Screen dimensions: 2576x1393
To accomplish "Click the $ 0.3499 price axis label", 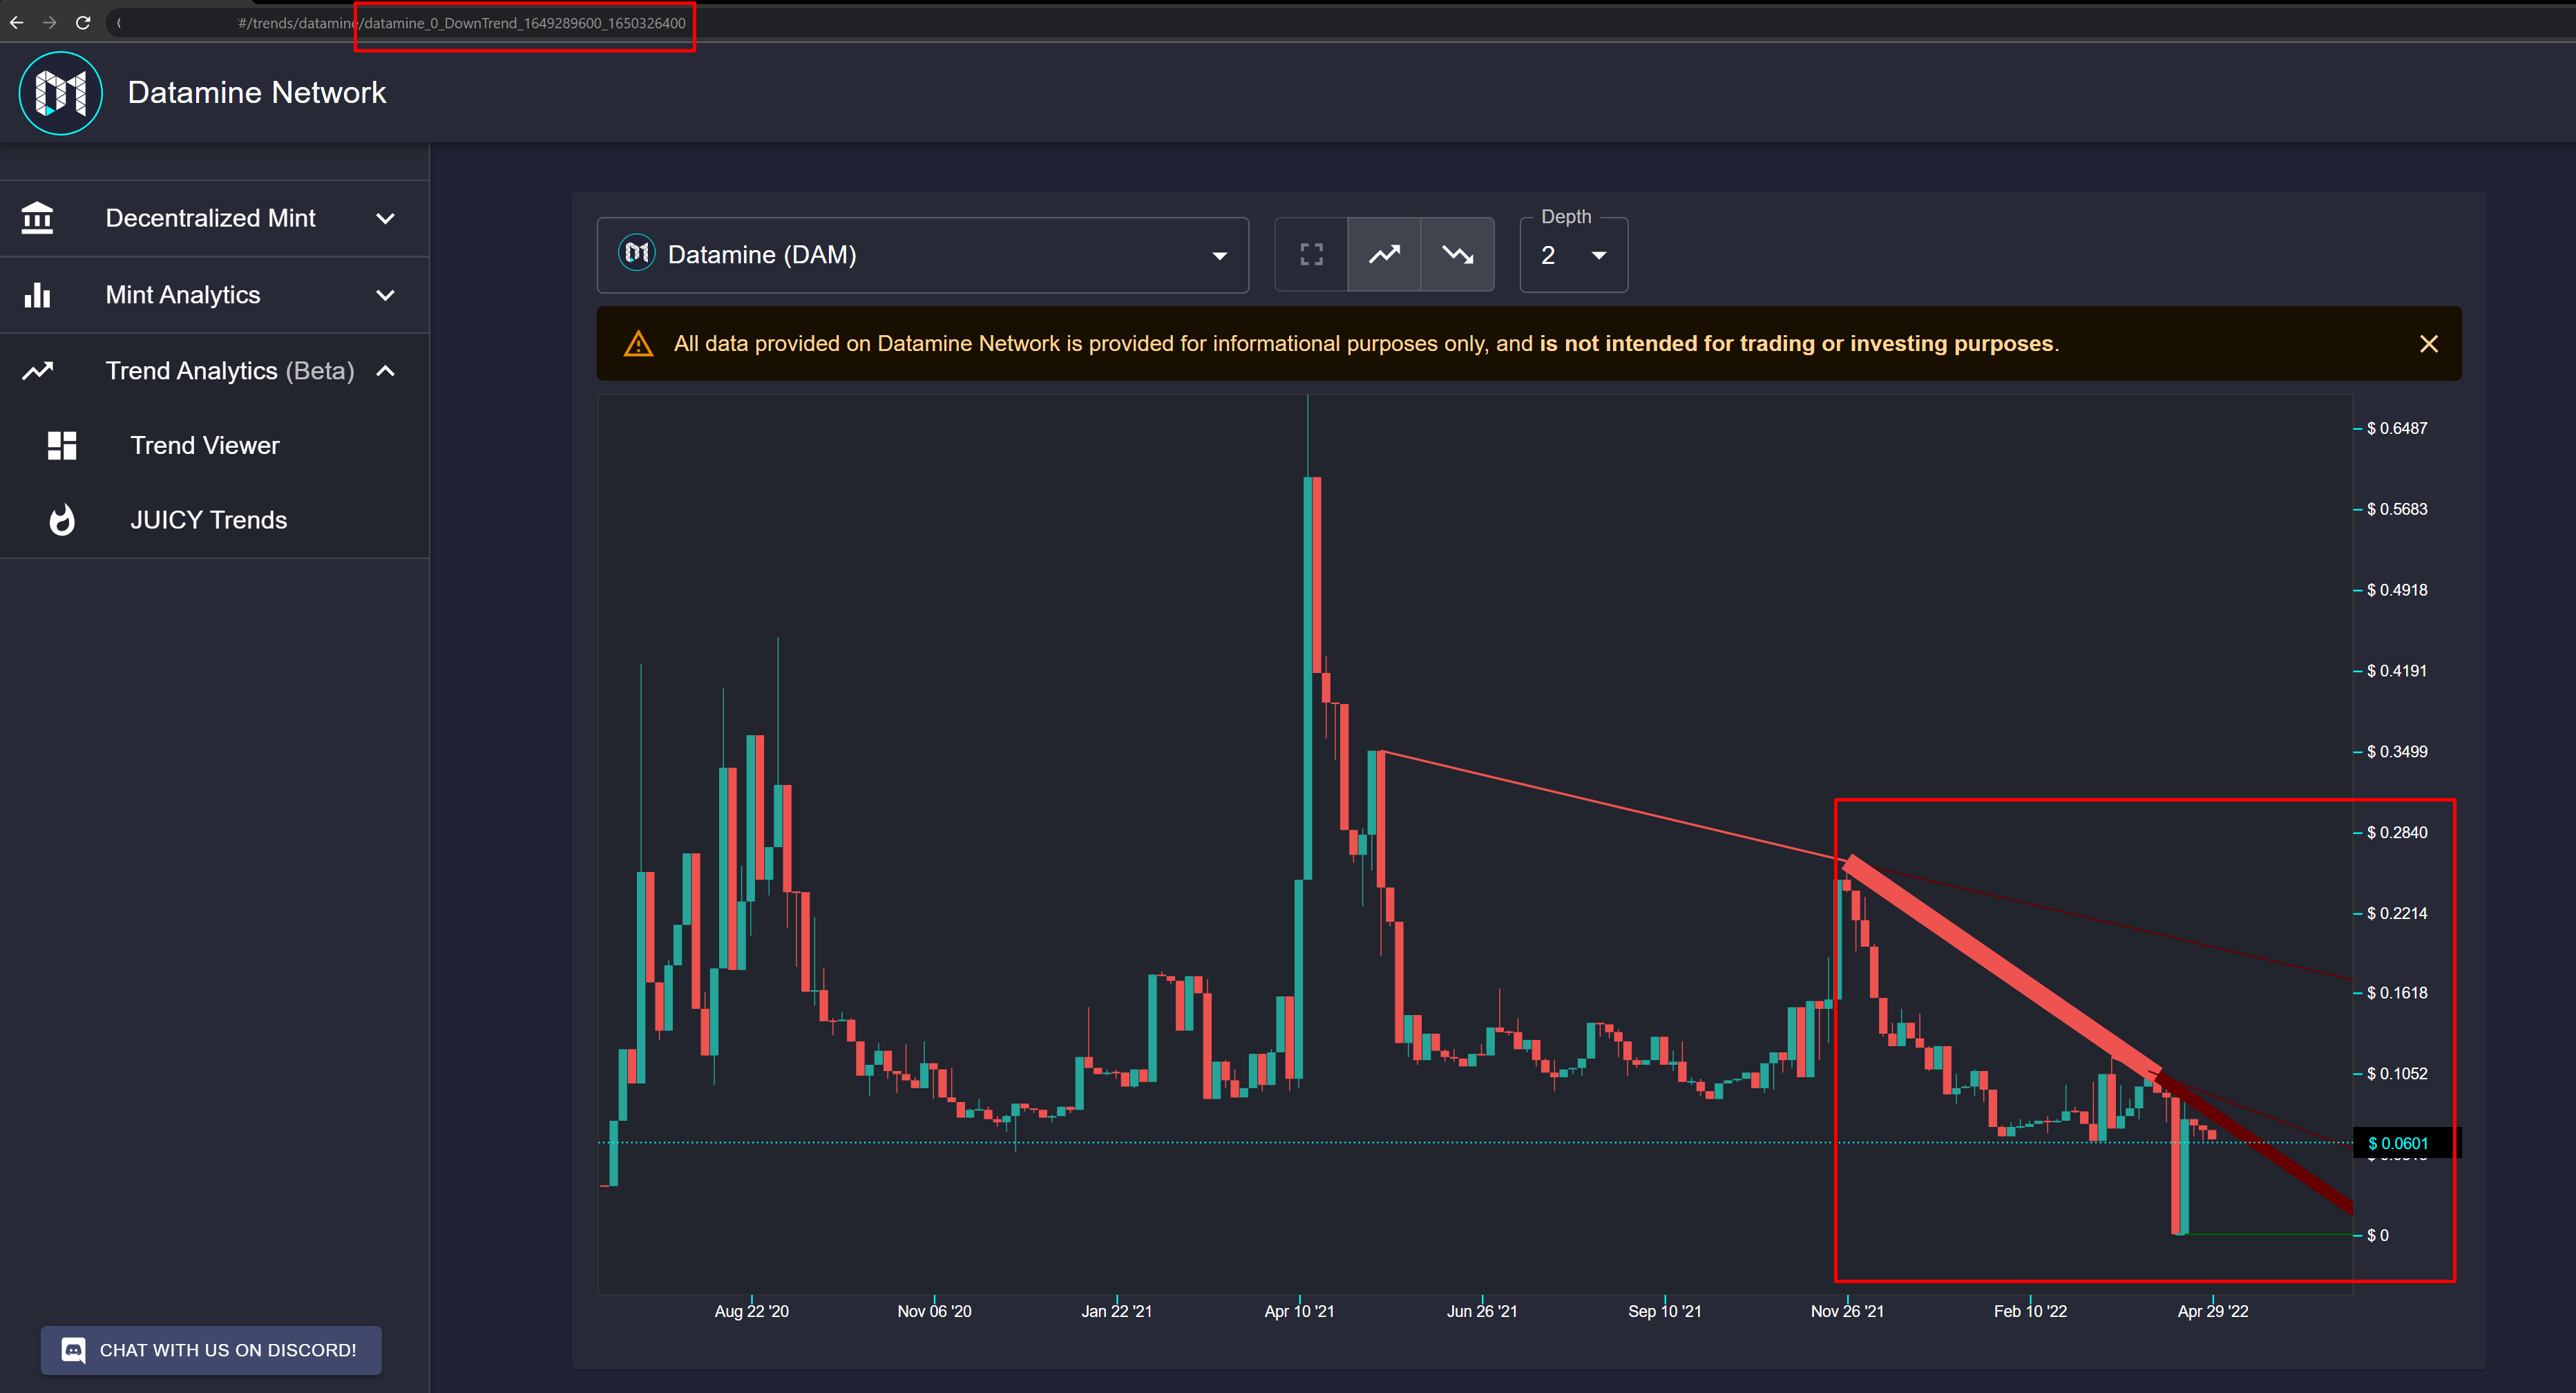I will (x=2397, y=752).
